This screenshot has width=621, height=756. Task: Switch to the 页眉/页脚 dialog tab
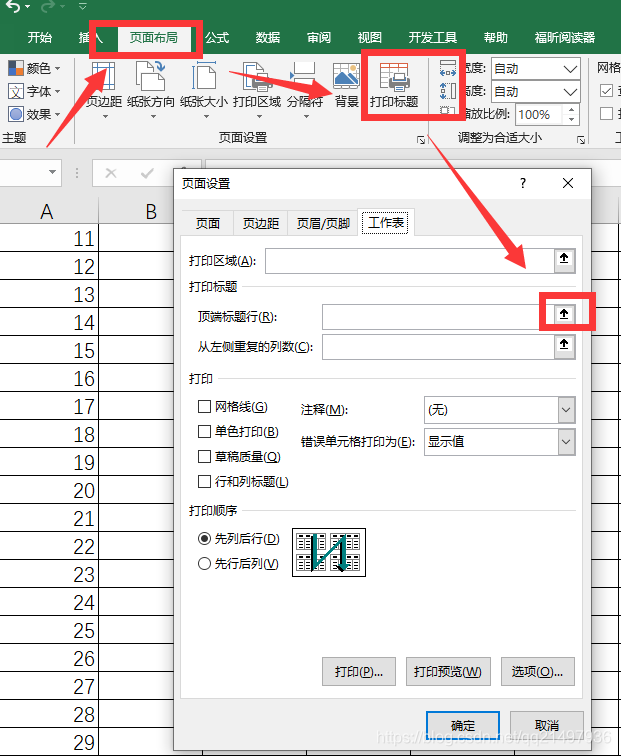pos(323,223)
